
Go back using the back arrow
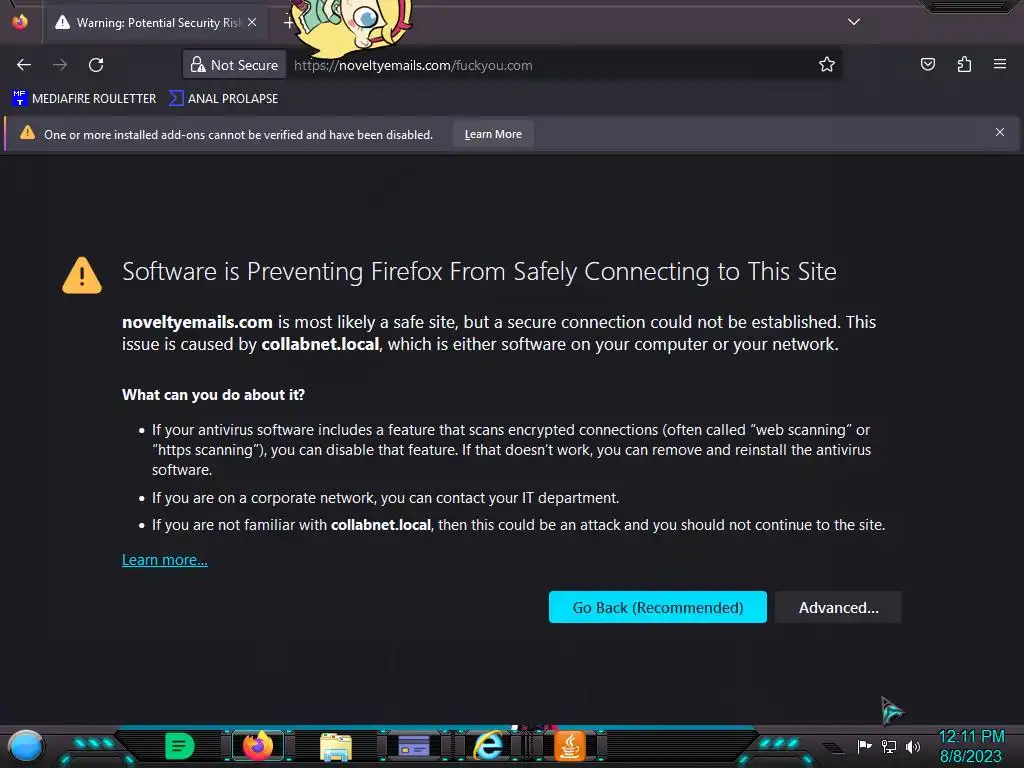(x=24, y=65)
